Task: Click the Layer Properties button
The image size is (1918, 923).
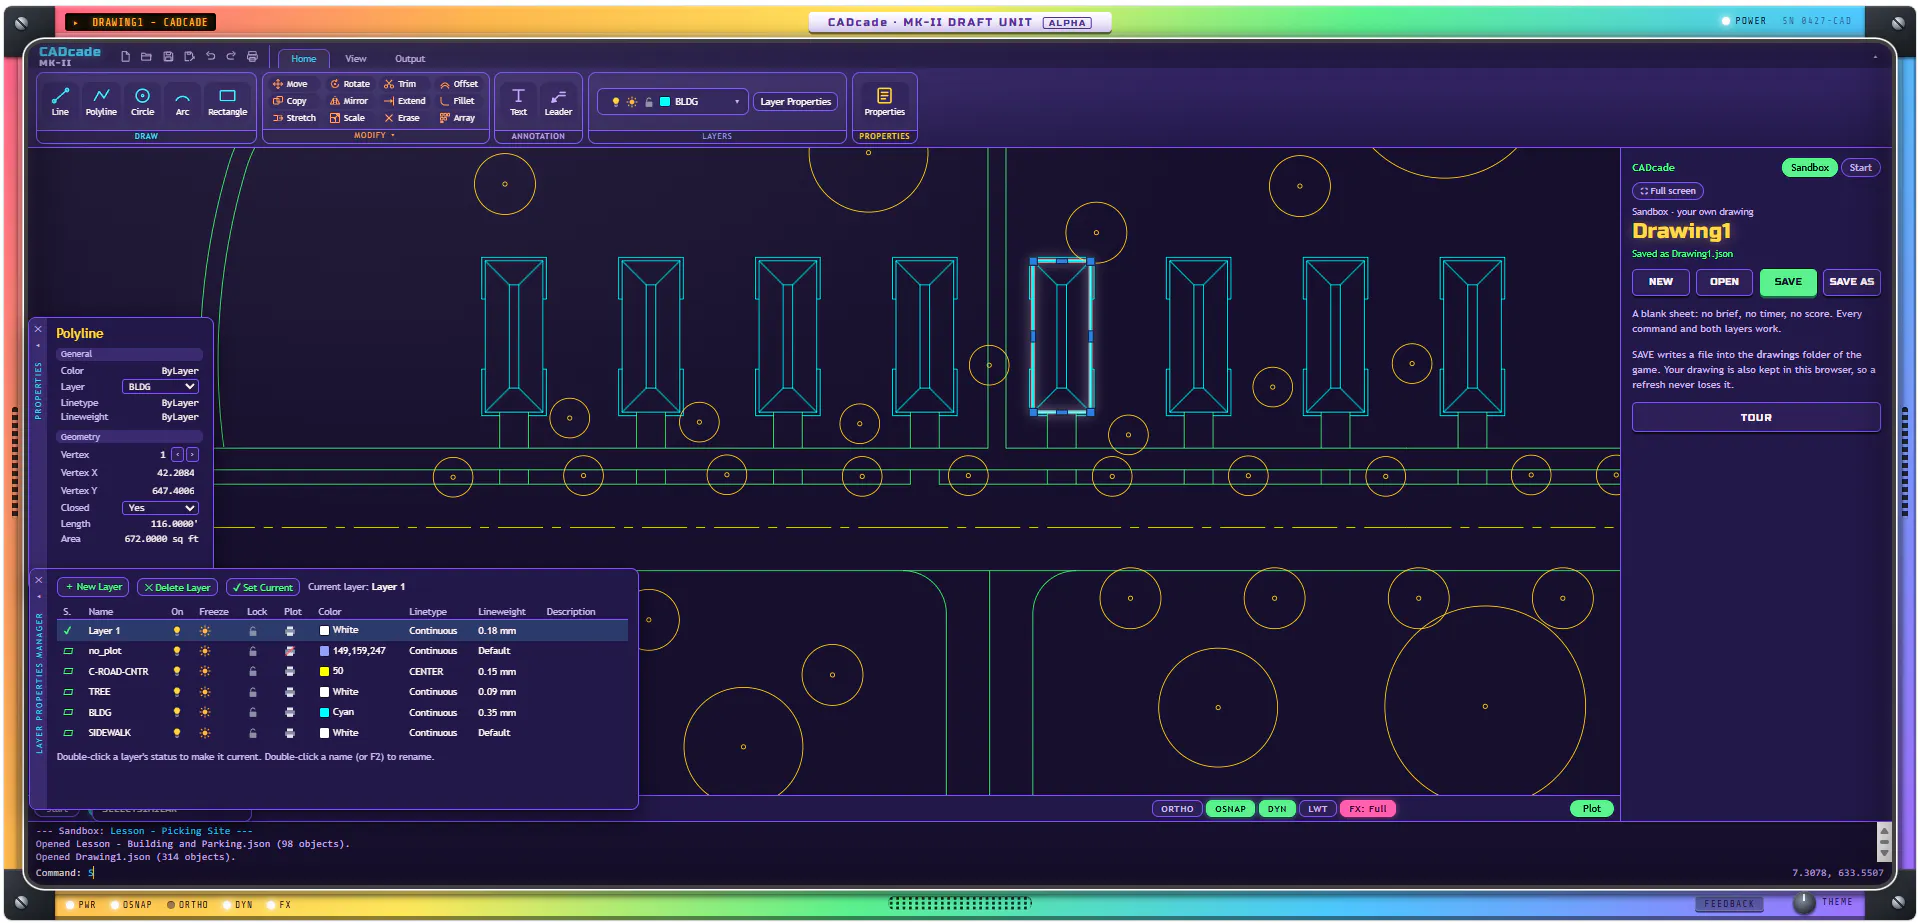Action: [x=795, y=102]
